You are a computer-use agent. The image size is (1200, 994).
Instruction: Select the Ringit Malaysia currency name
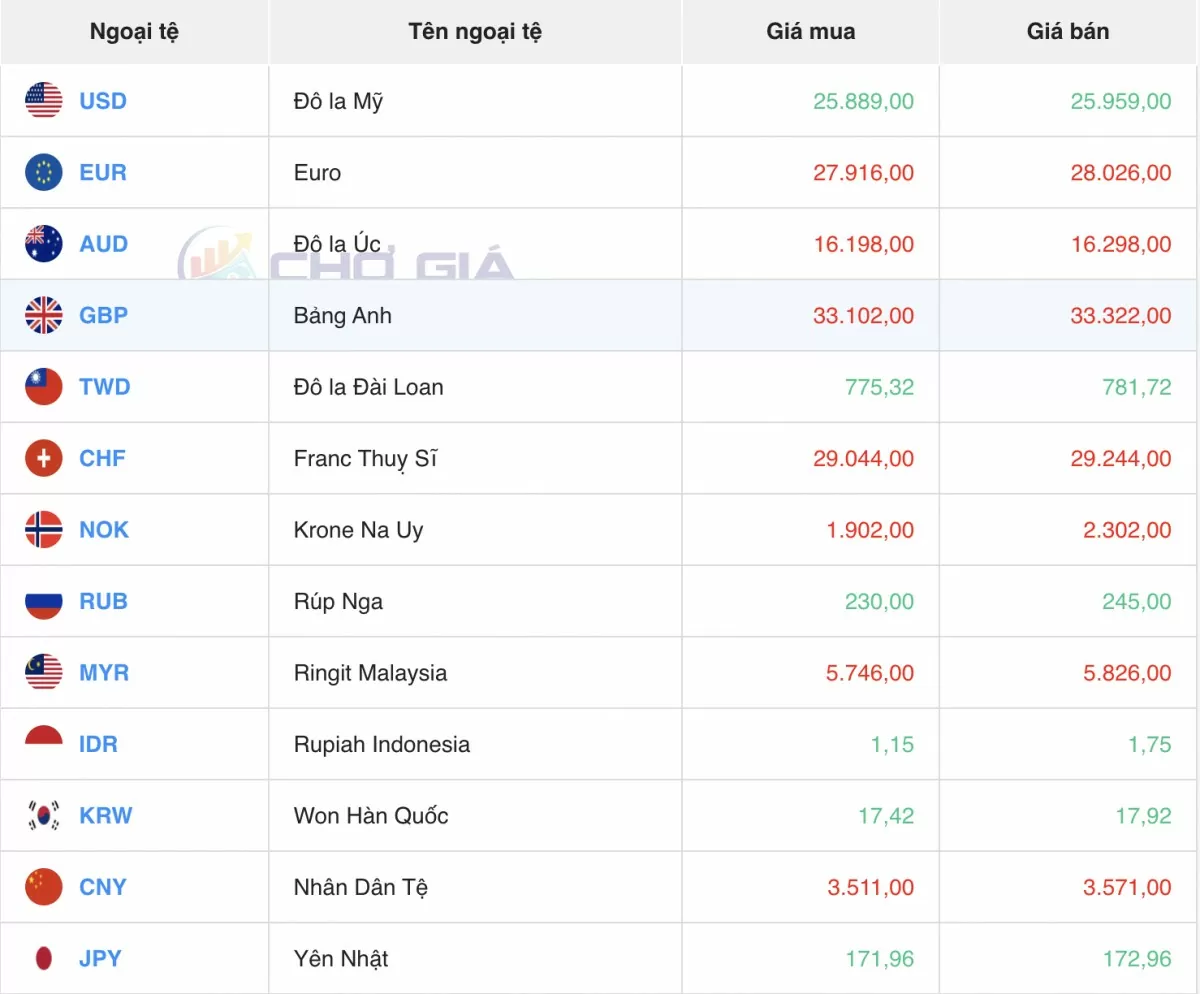[370, 673]
